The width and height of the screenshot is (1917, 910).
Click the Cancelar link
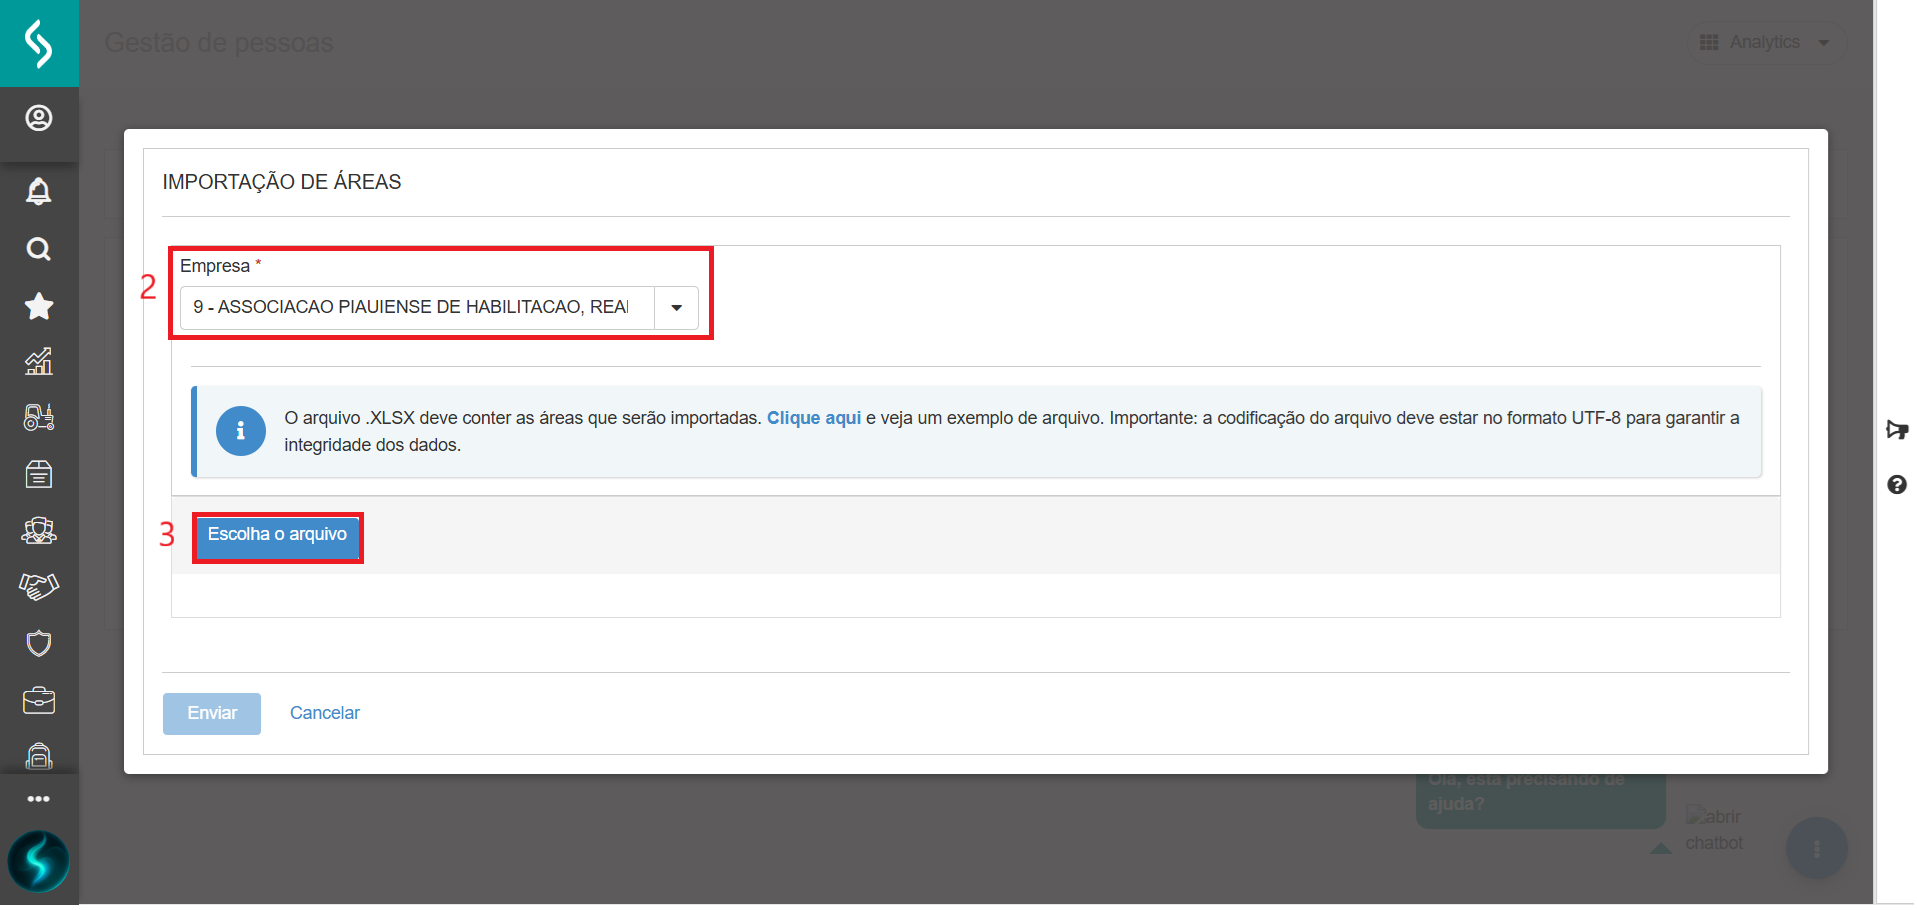324,713
